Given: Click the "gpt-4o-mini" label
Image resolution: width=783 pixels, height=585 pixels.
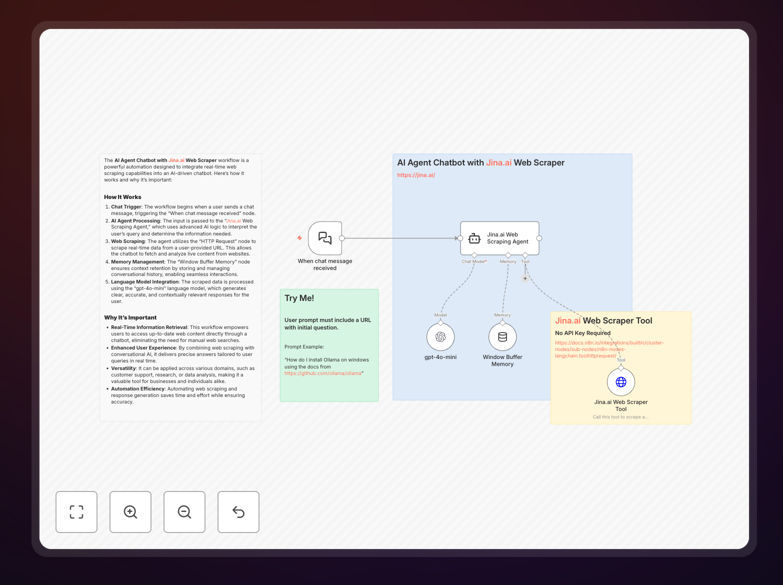Looking at the screenshot, I should pyautogui.click(x=440, y=357).
